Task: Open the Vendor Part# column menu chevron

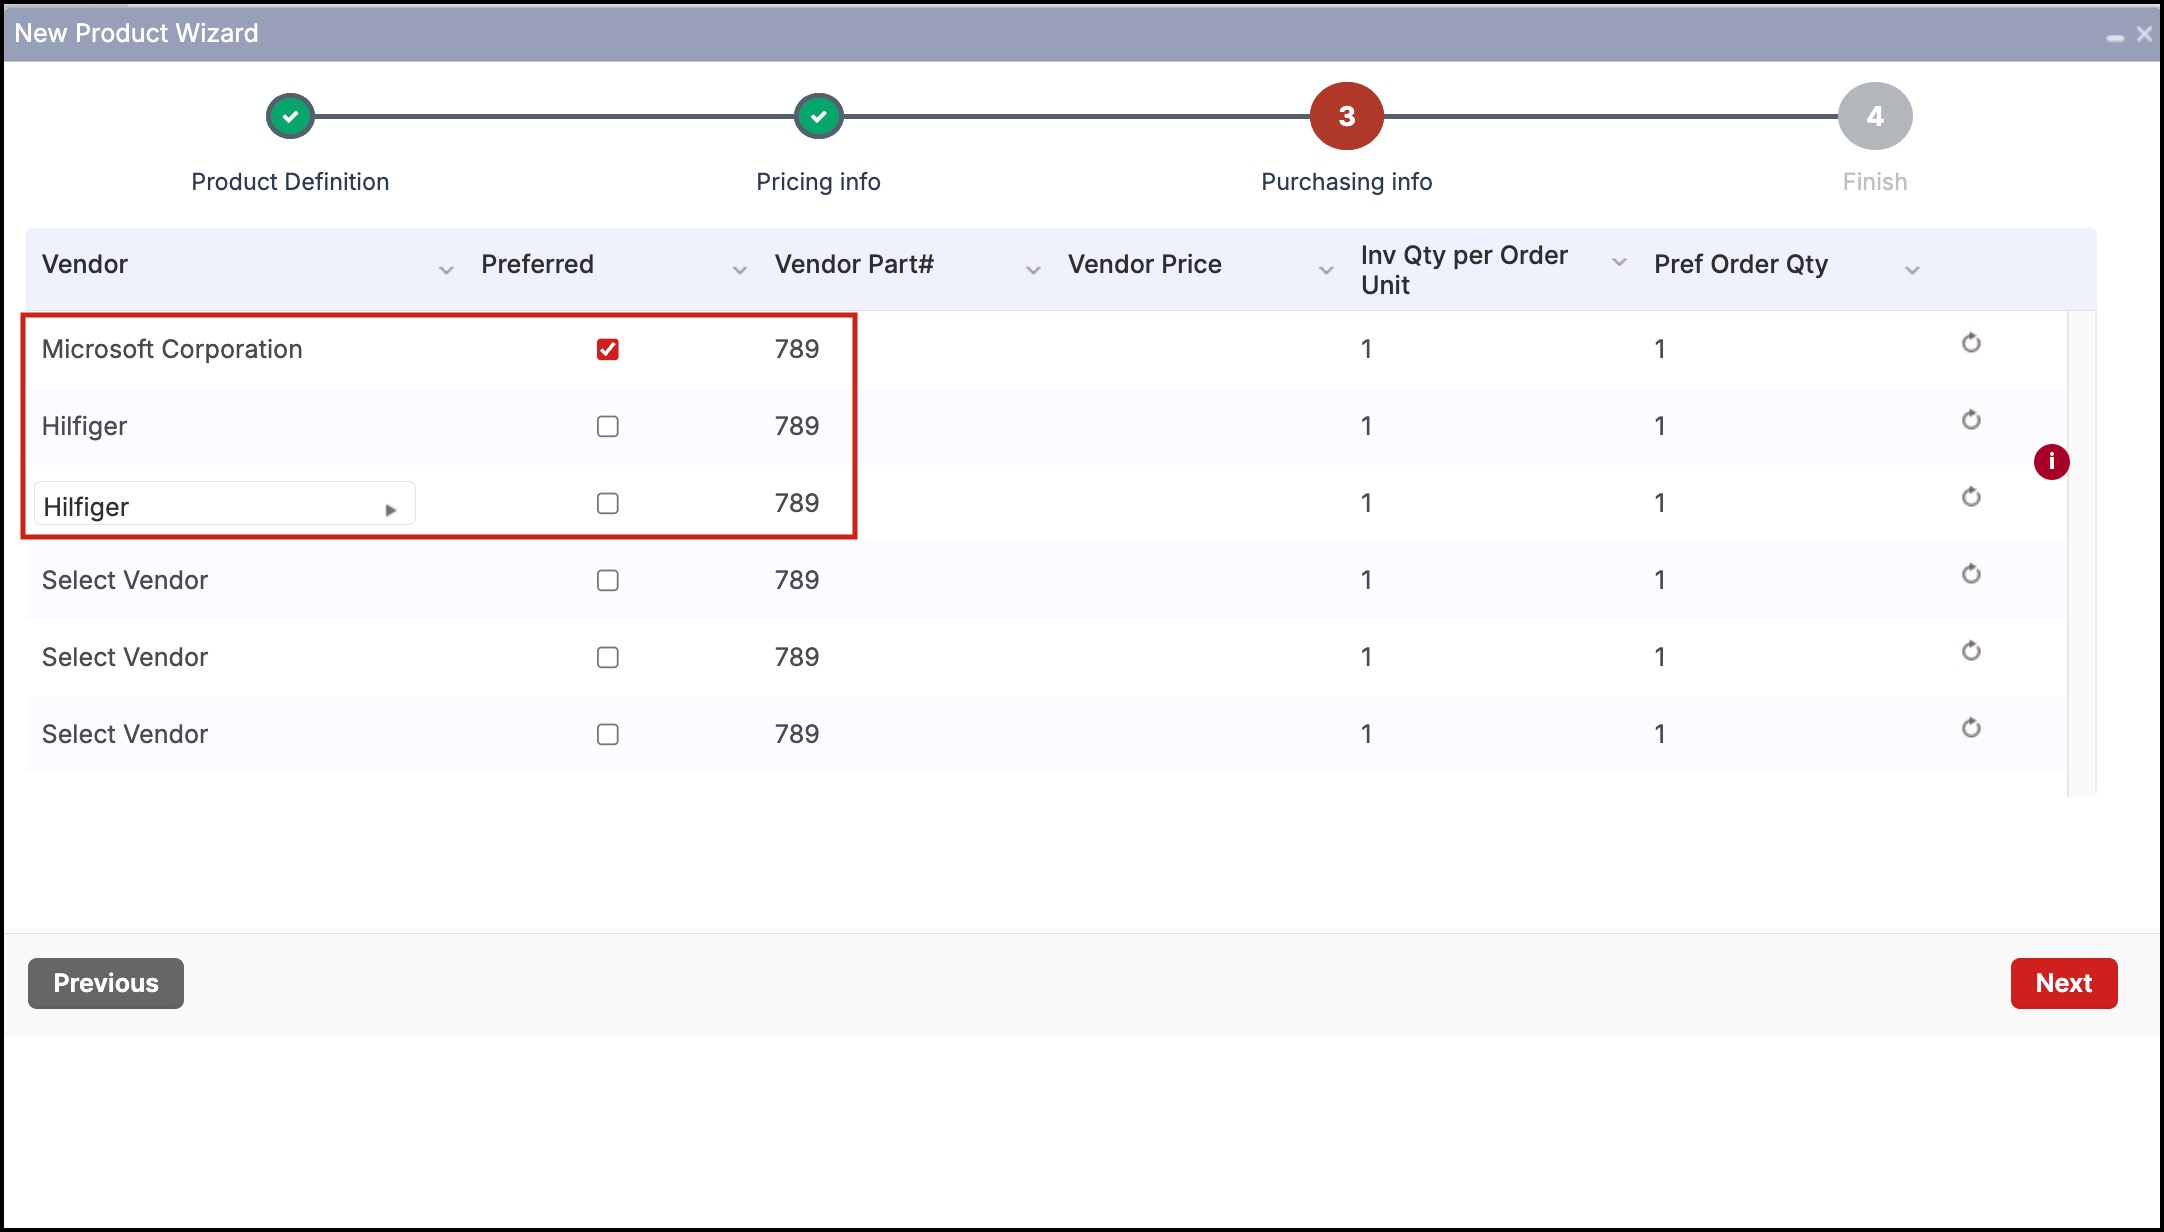Action: pyautogui.click(x=1033, y=270)
